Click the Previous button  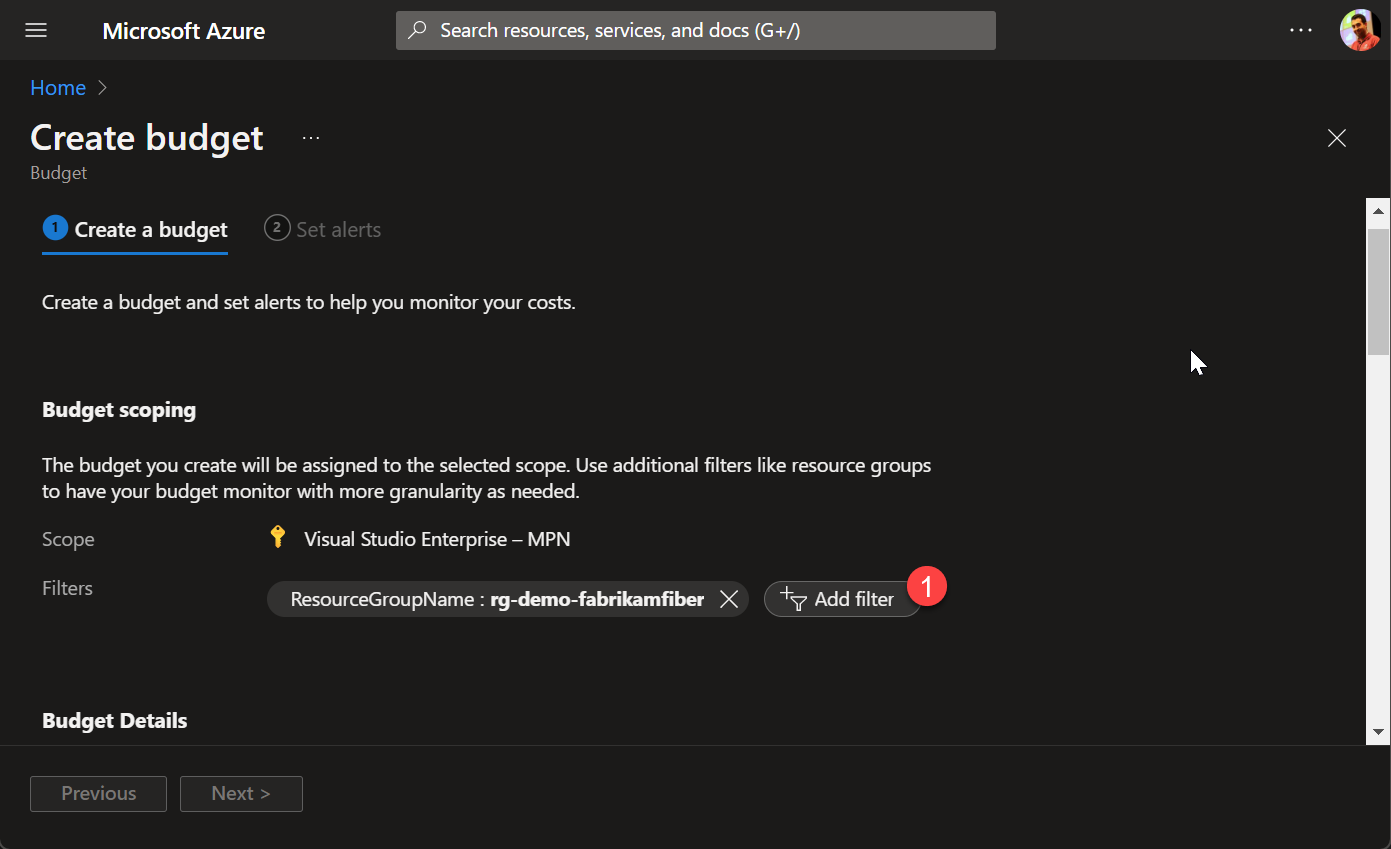(98, 793)
